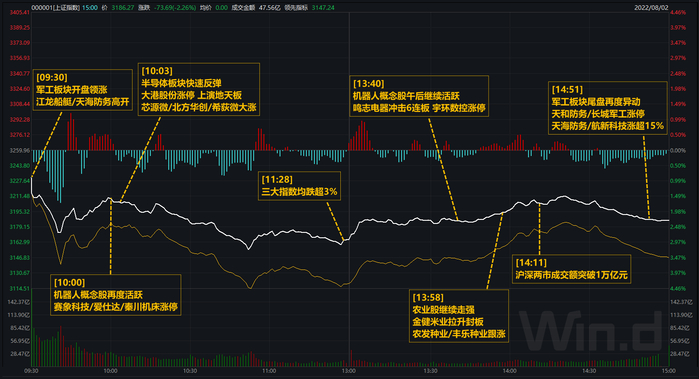
Task: Click the 0.00% percent axis label
Action: [x=678, y=151]
